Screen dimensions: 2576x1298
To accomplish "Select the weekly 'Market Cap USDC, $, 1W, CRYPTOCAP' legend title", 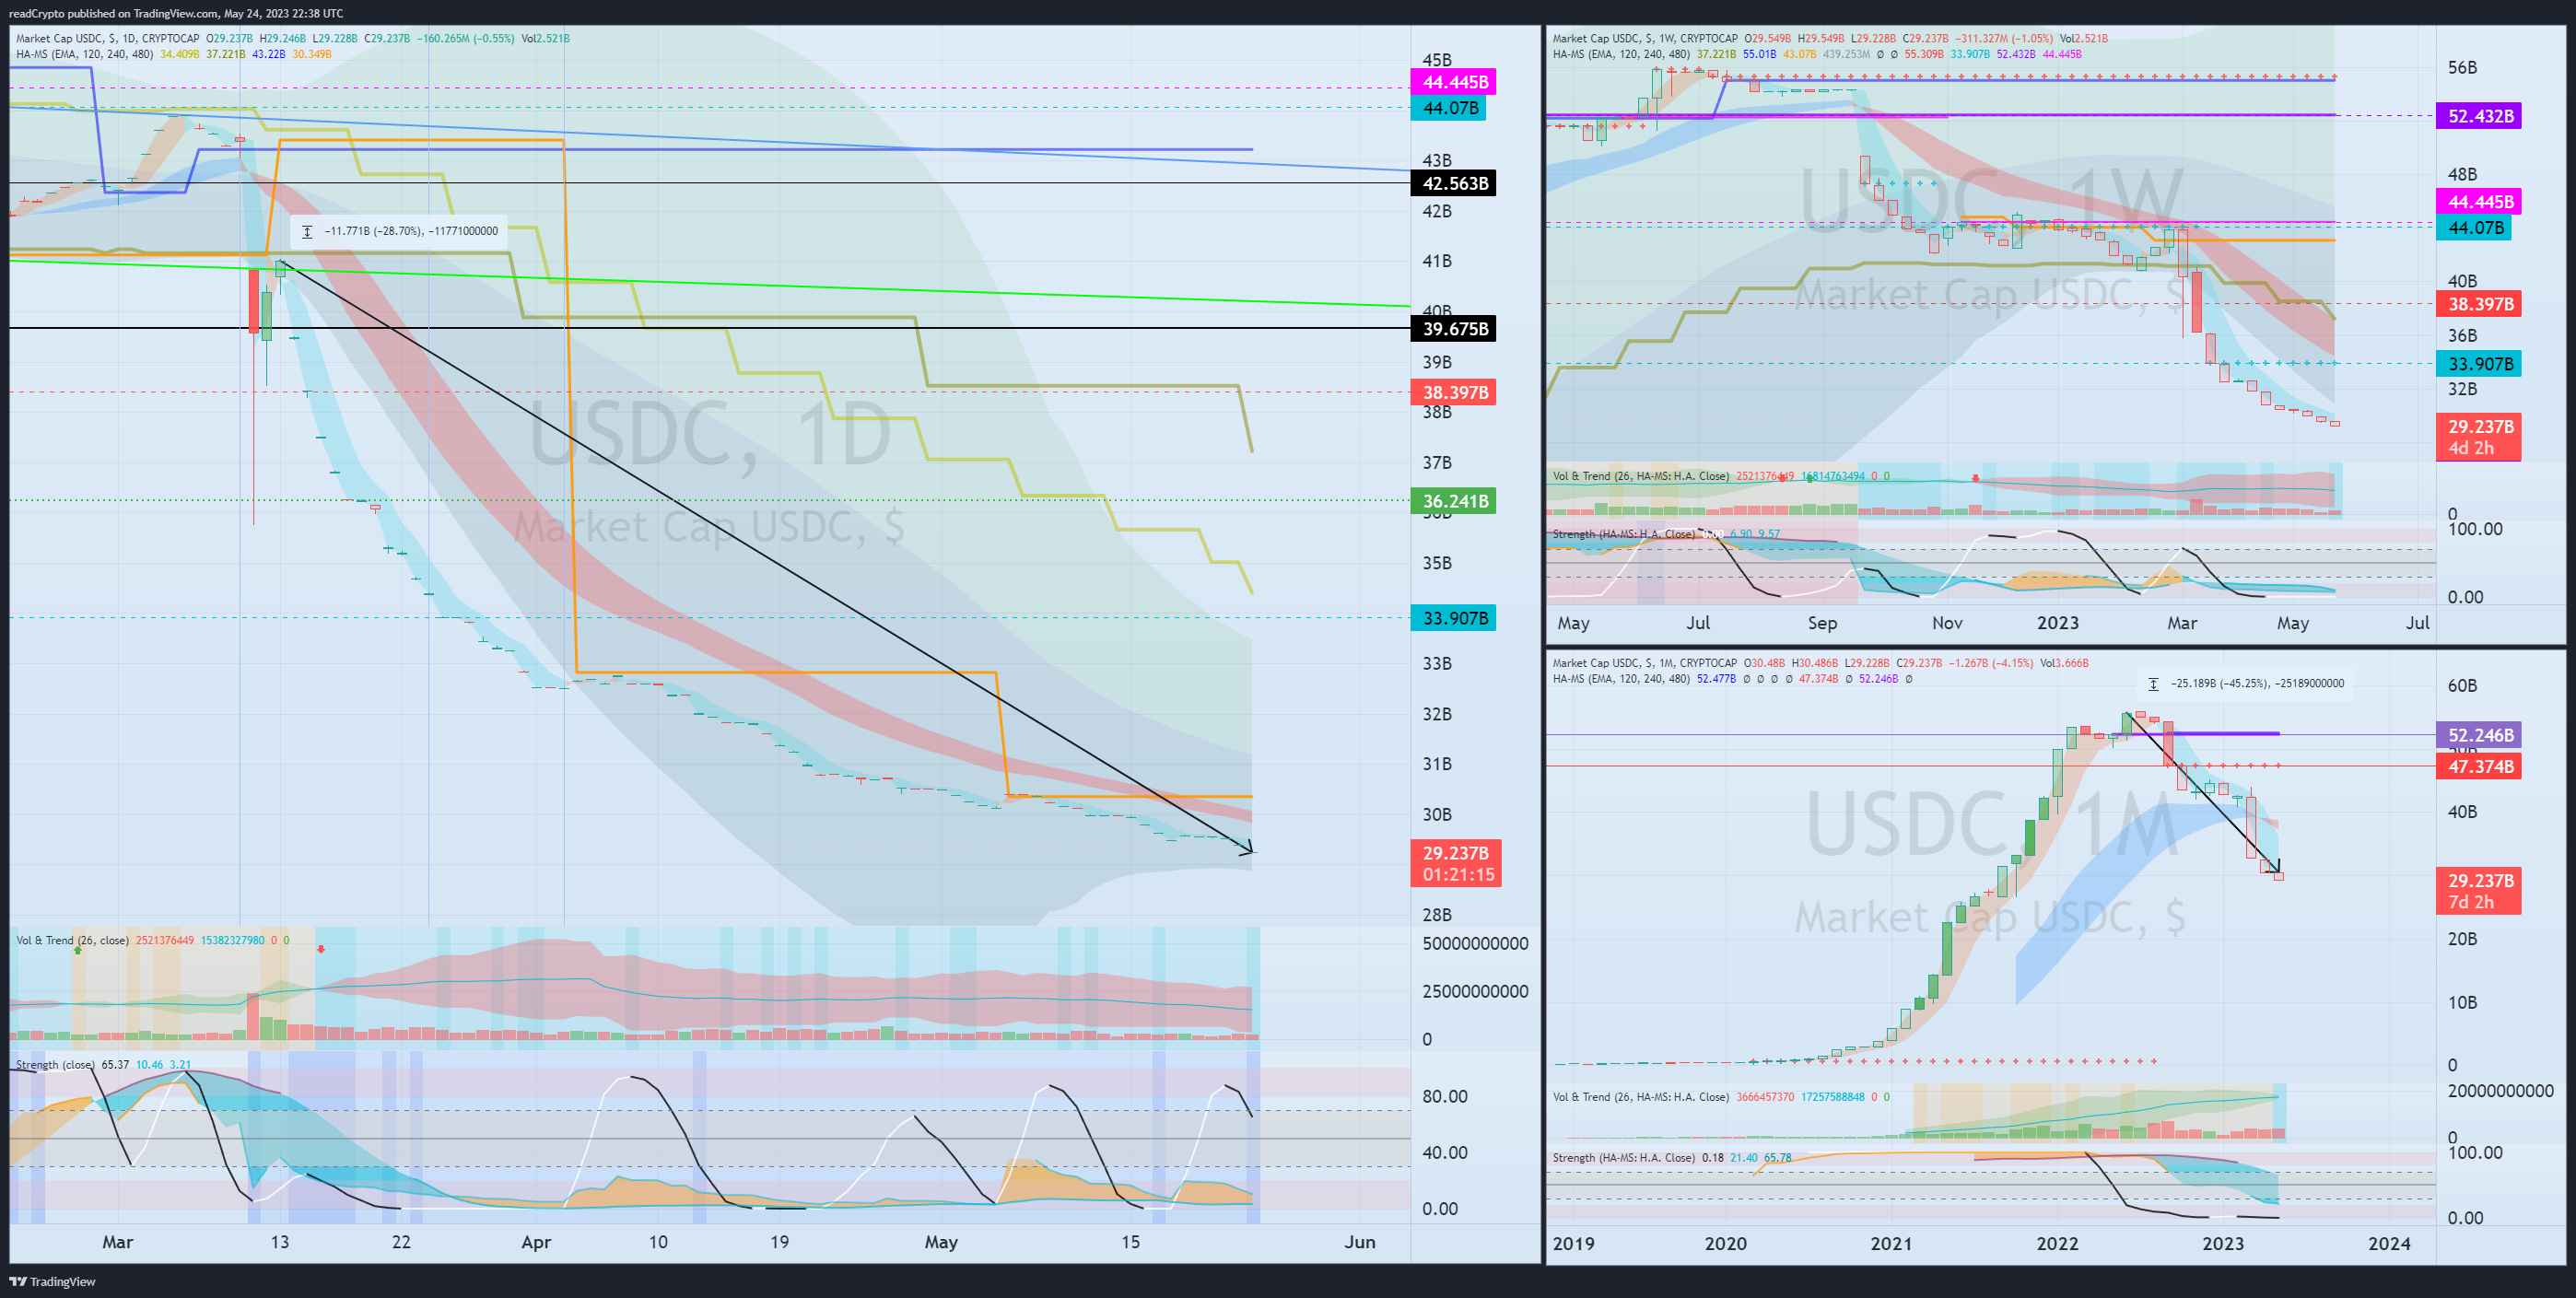I will (x=1645, y=38).
